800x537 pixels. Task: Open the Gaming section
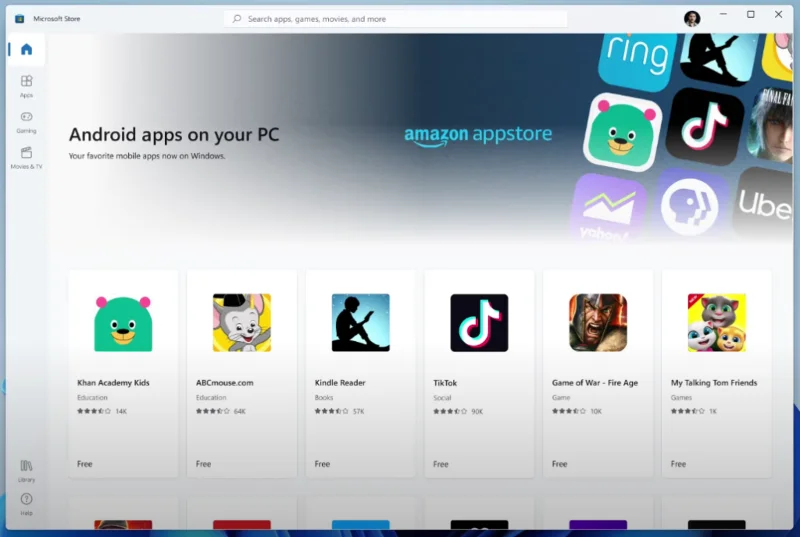[x=26, y=121]
